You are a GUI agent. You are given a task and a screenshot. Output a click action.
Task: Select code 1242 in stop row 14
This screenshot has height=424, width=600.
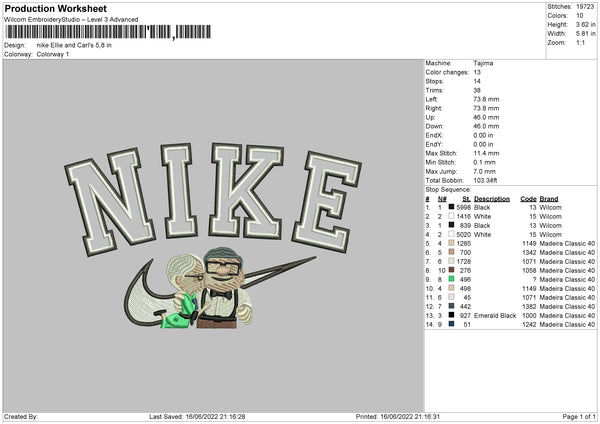tap(530, 325)
